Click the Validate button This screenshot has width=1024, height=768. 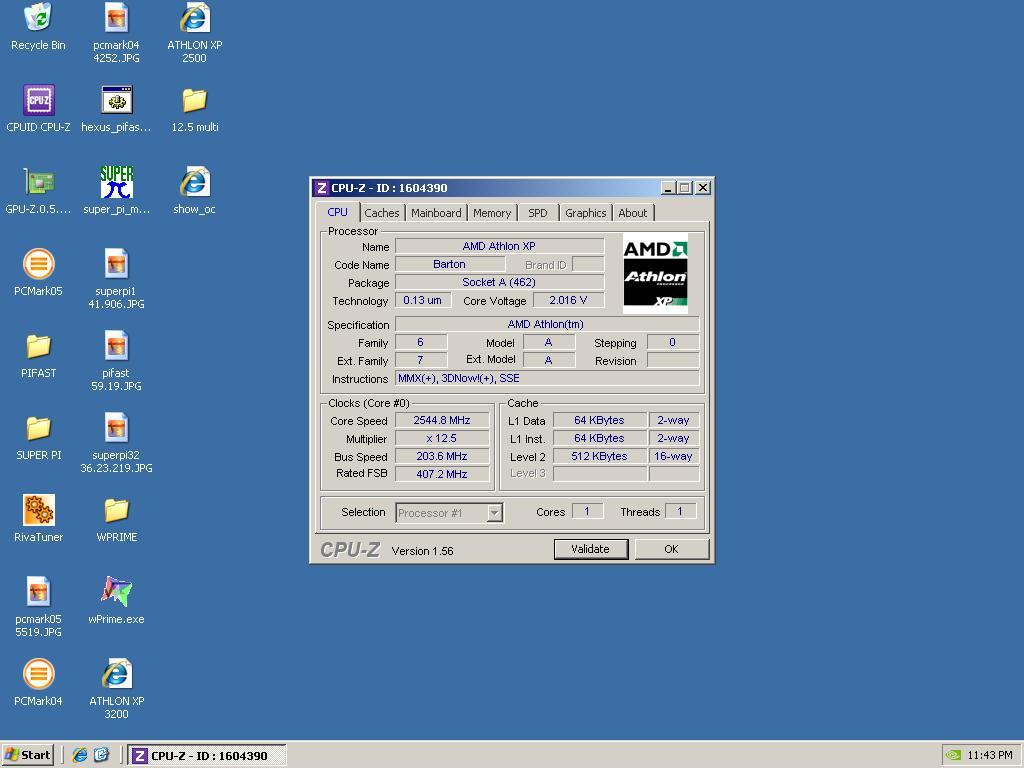tap(590, 549)
